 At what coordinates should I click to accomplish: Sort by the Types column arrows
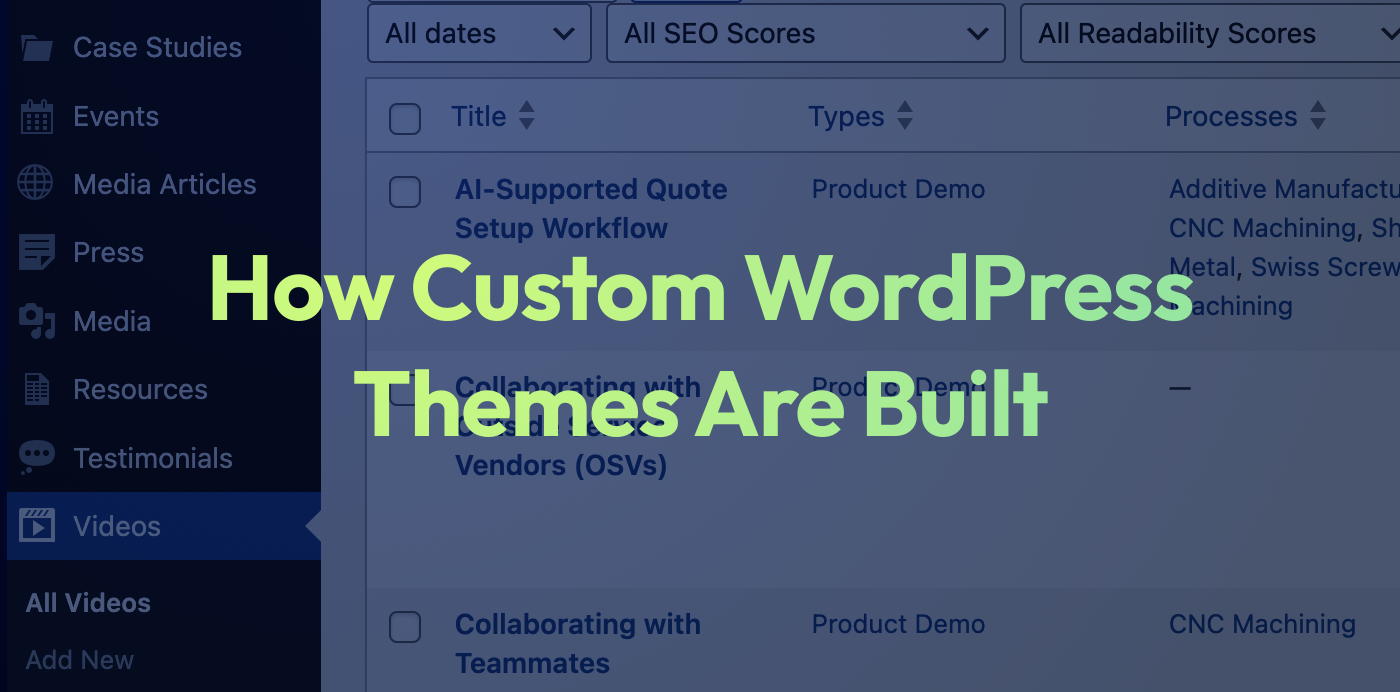[904, 117]
